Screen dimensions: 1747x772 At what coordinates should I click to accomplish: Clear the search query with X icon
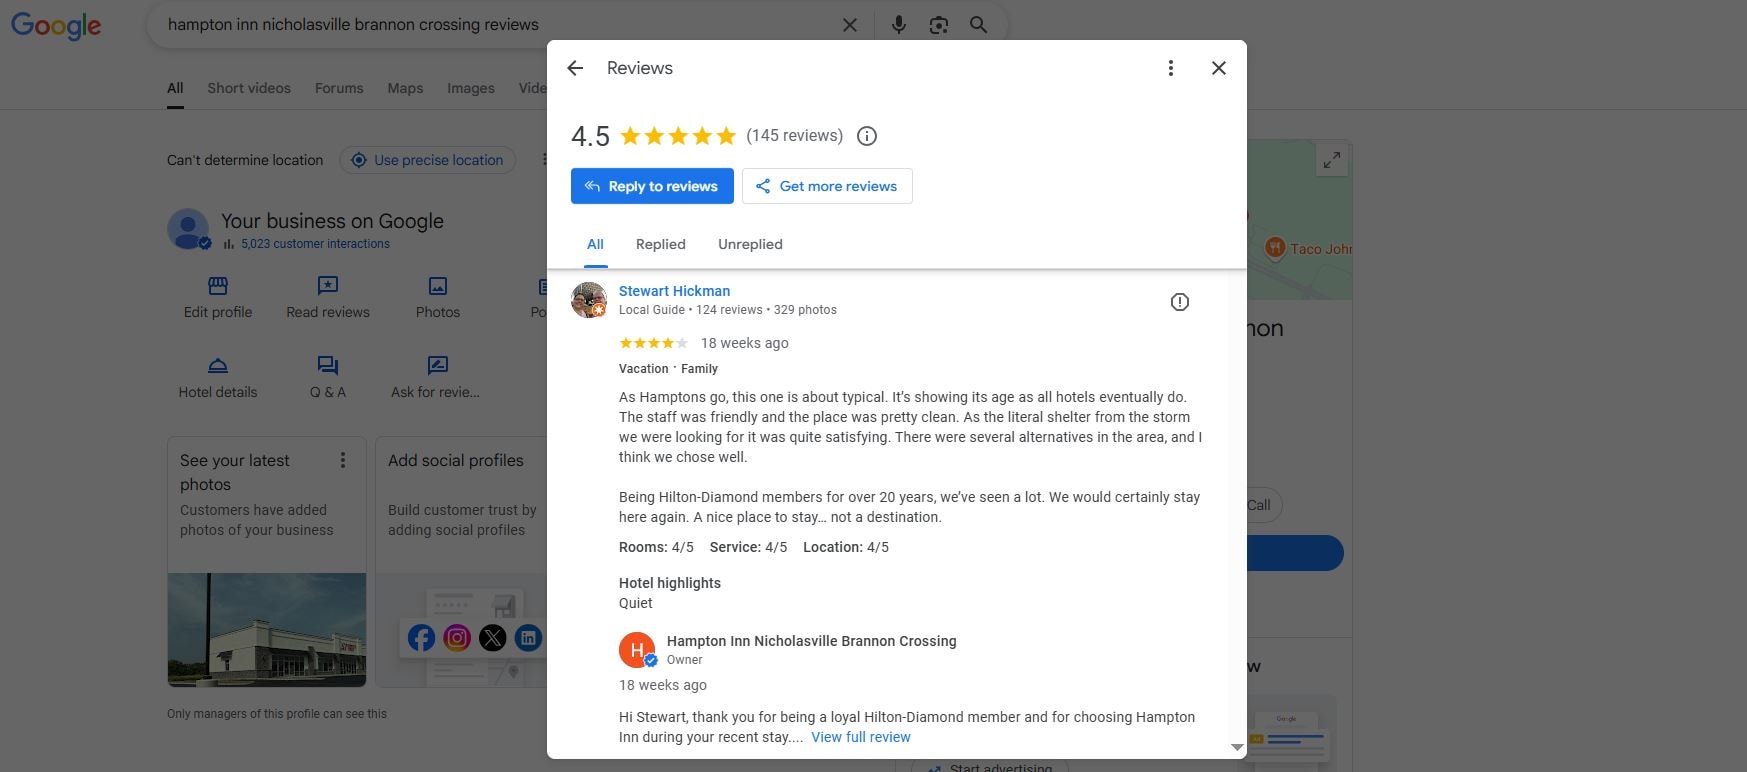click(849, 25)
